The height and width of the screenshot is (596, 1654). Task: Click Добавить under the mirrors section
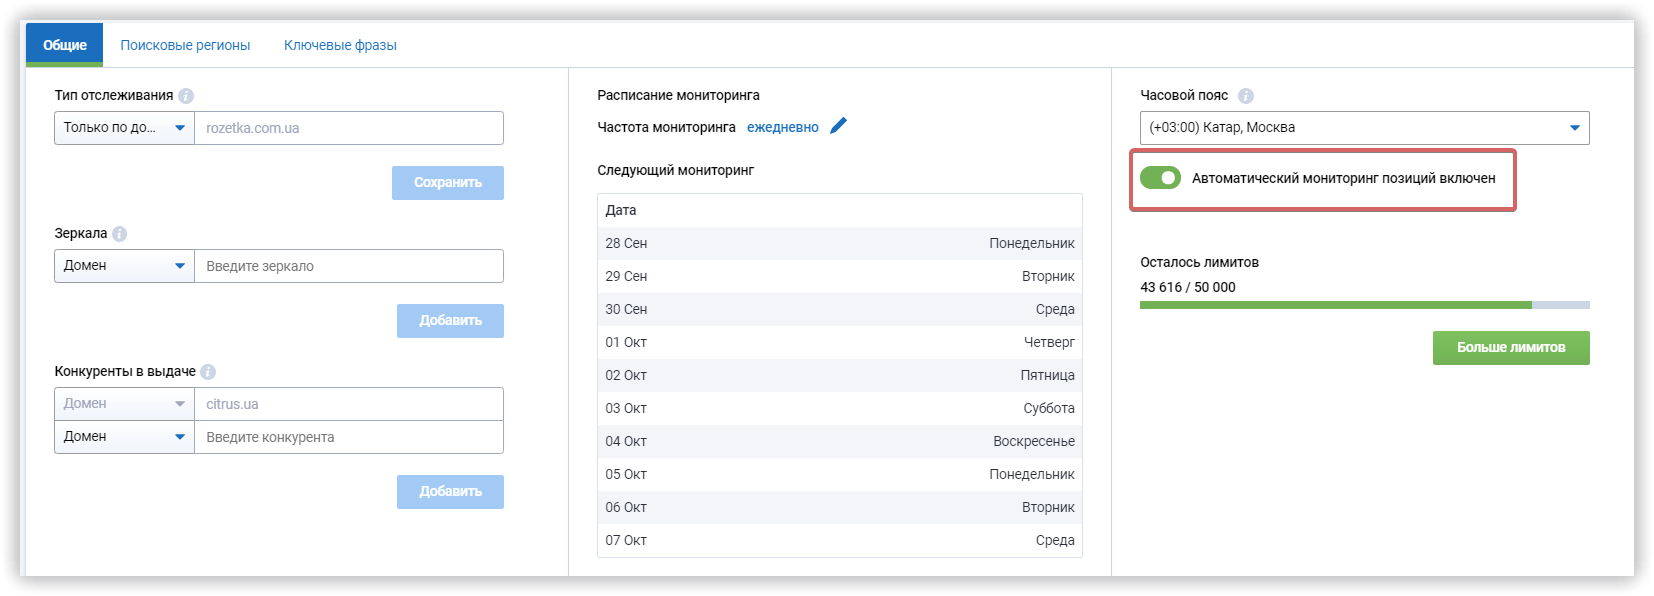[450, 321]
